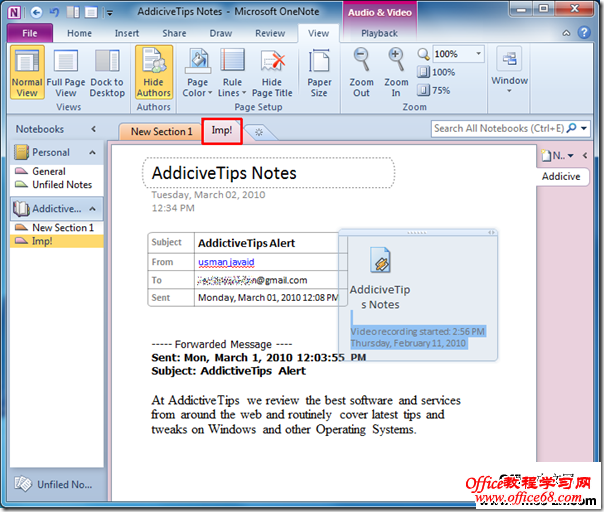Open OneNote Help question mark icon
Screen dimensions: 604x512
[584, 33]
